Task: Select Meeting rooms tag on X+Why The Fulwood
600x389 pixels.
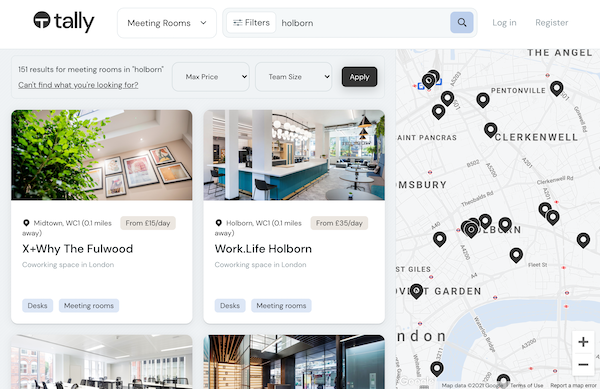Action: 89,306
